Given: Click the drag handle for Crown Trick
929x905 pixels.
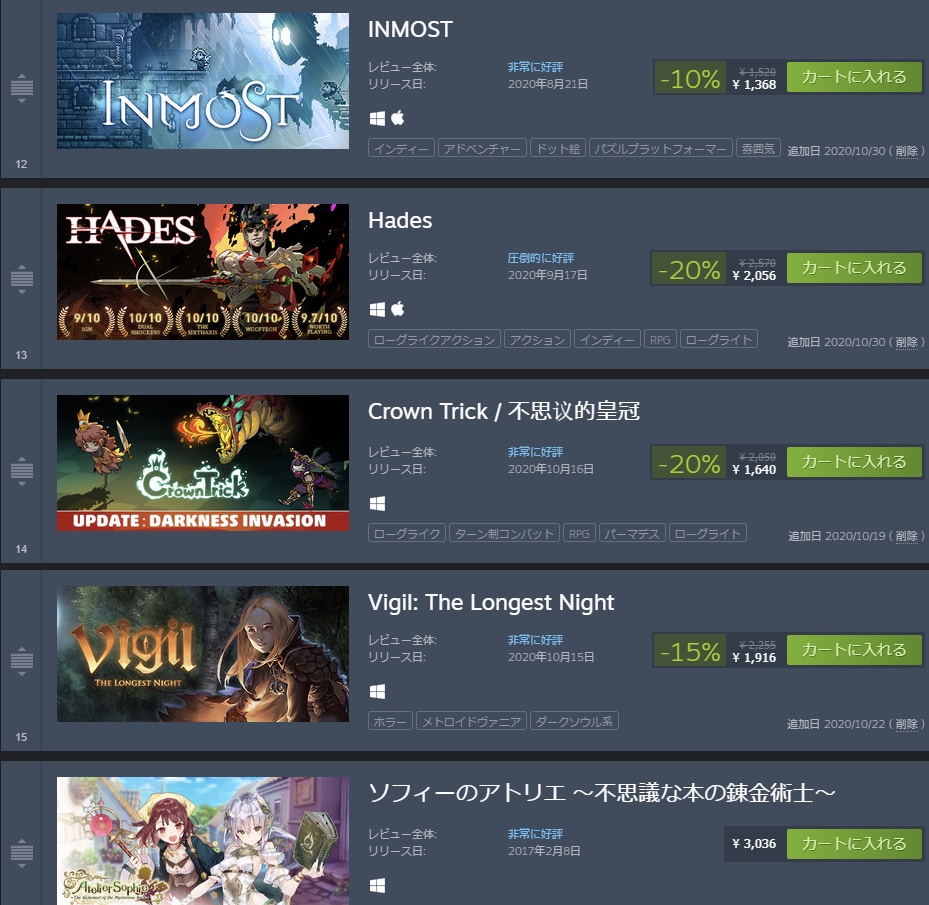Looking at the screenshot, I should (22, 471).
